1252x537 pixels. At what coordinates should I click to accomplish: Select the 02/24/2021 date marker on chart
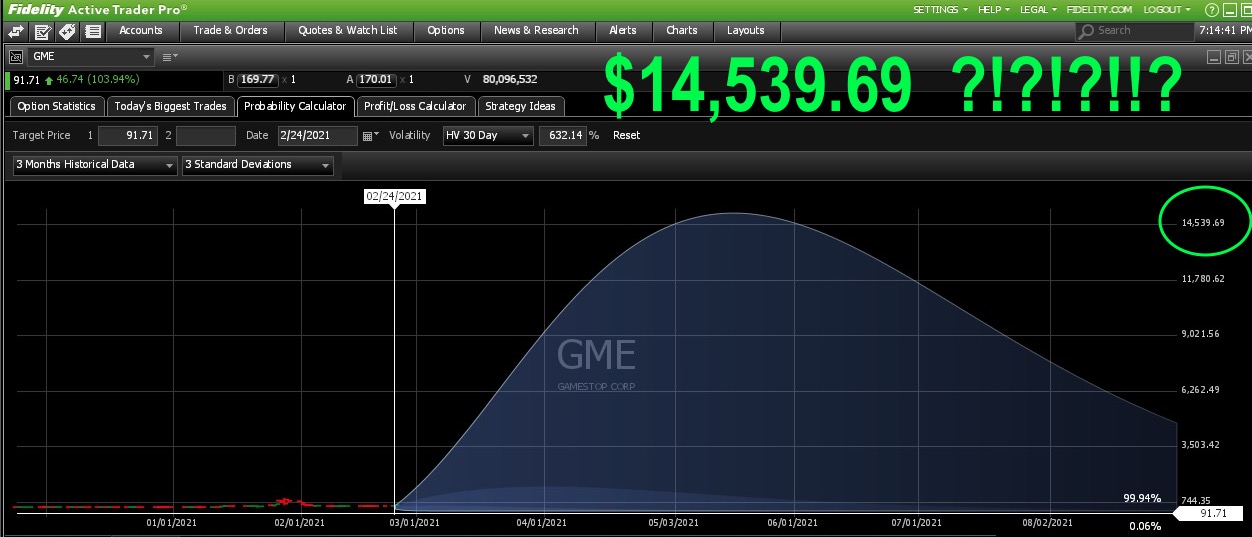click(x=395, y=197)
